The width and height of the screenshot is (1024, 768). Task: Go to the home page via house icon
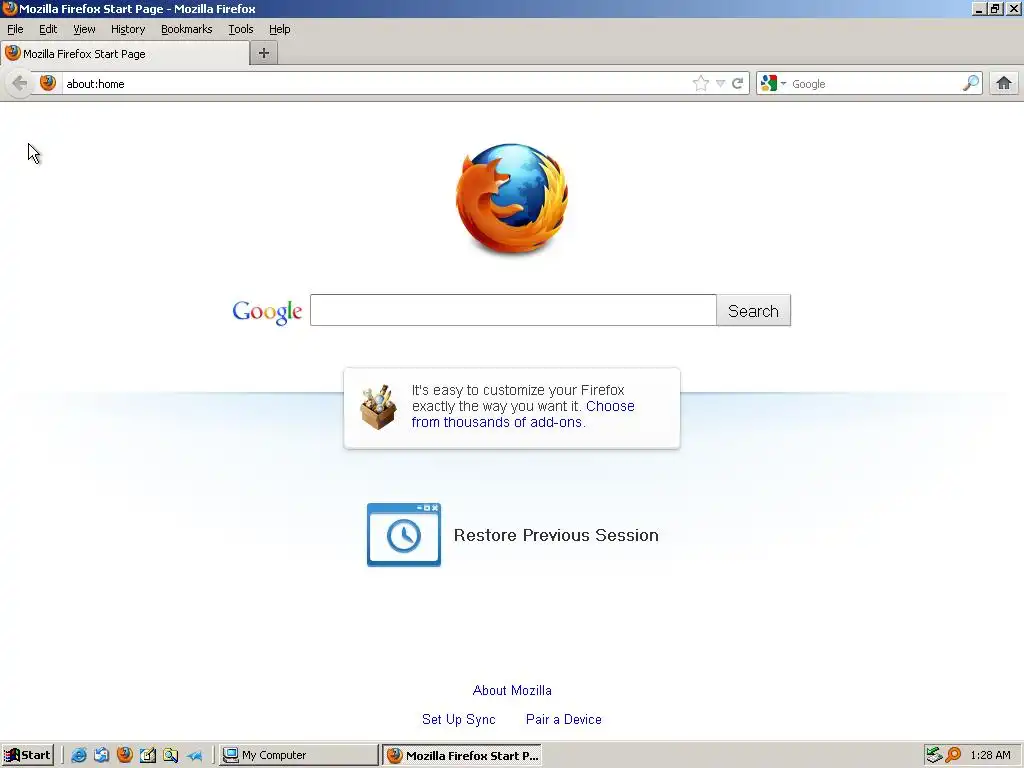point(1004,84)
